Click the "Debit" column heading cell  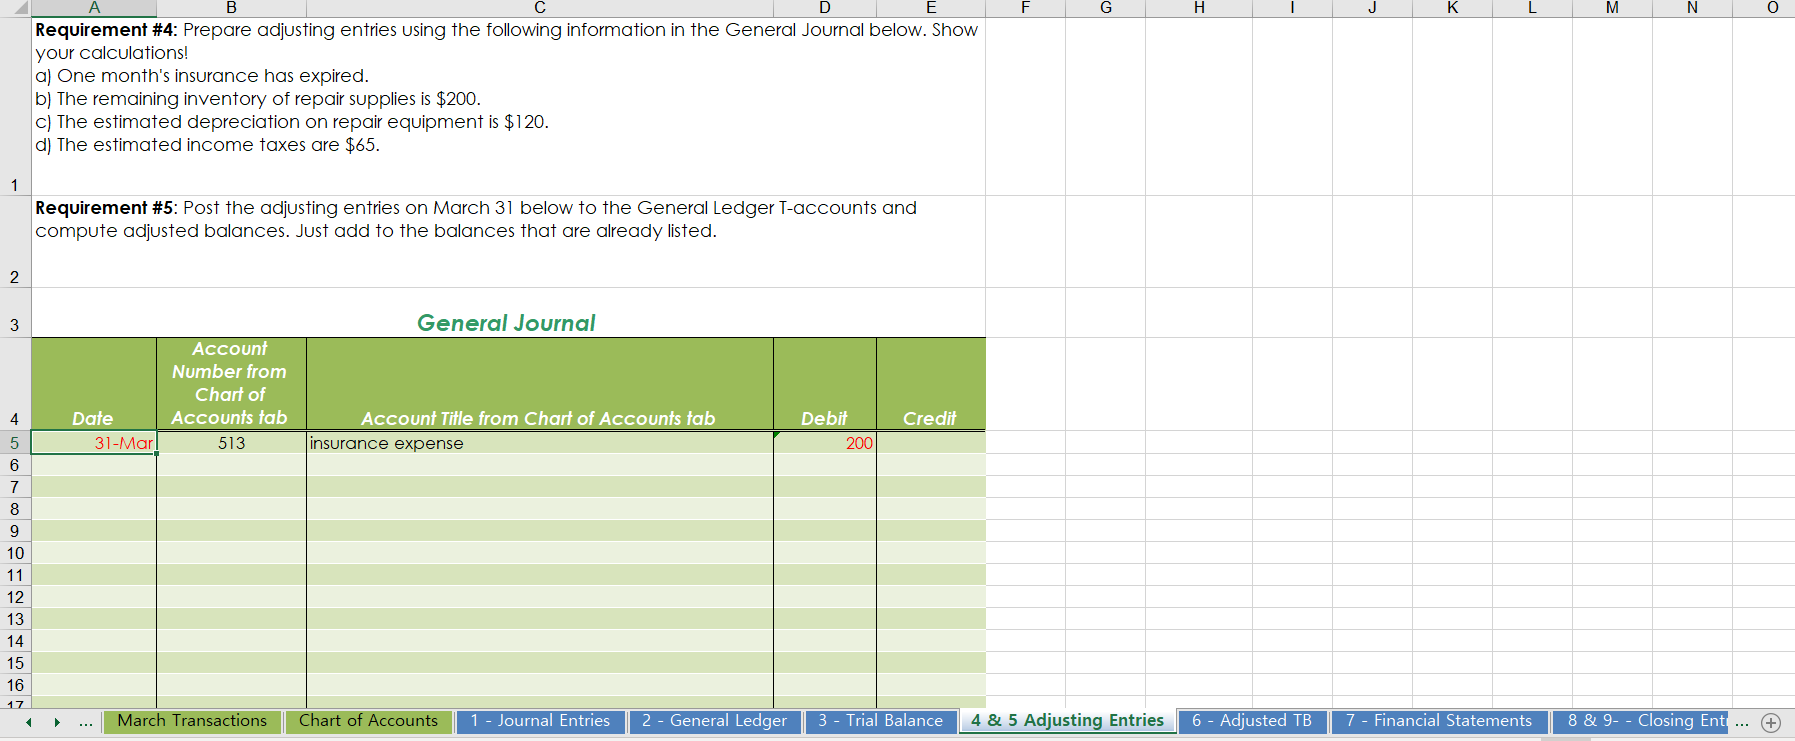[x=825, y=384]
